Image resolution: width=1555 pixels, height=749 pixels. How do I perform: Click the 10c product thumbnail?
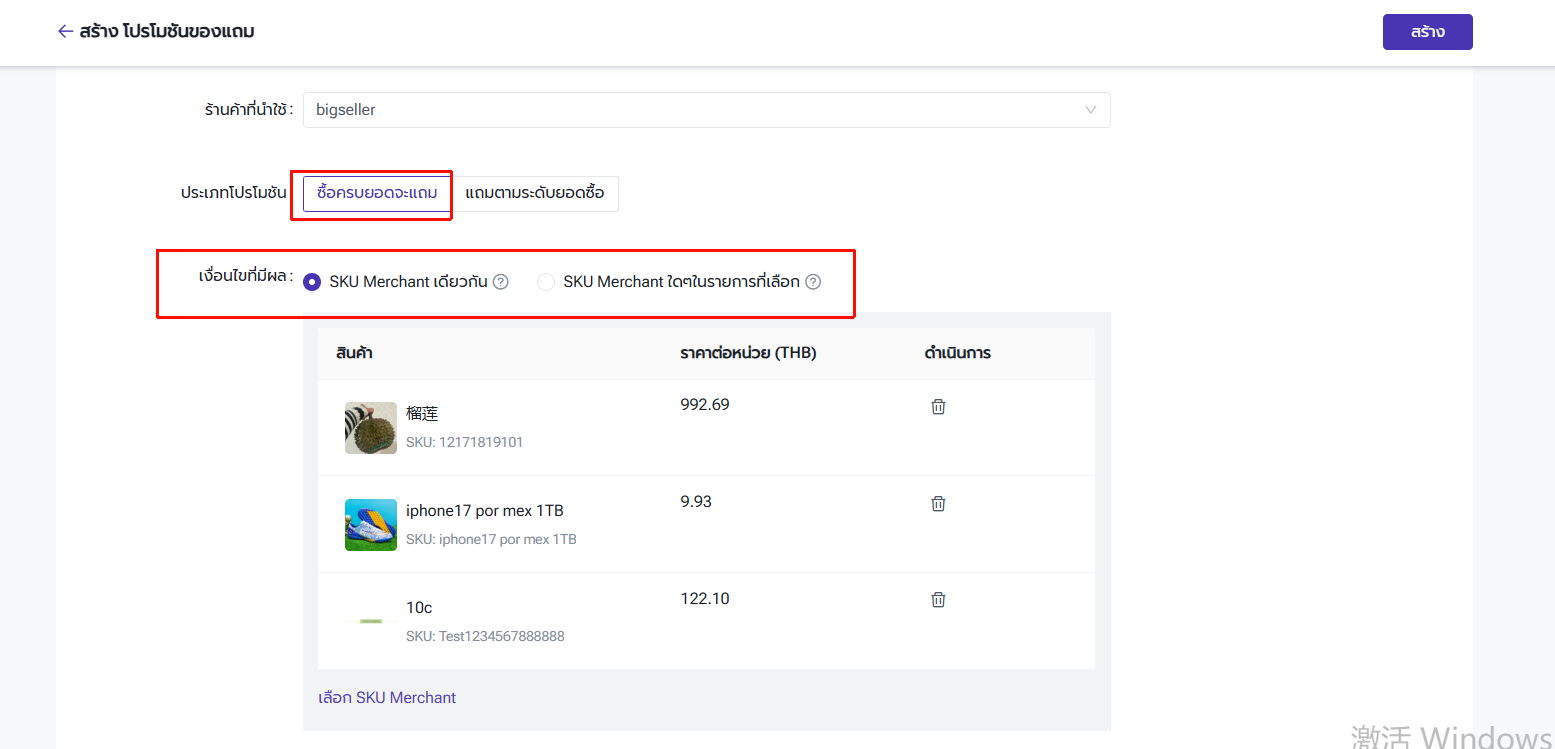point(371,621)
